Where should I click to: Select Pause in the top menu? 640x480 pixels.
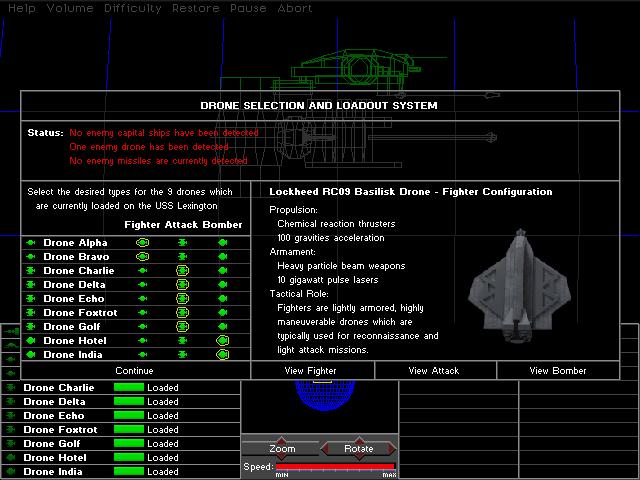tap(248, 8)
